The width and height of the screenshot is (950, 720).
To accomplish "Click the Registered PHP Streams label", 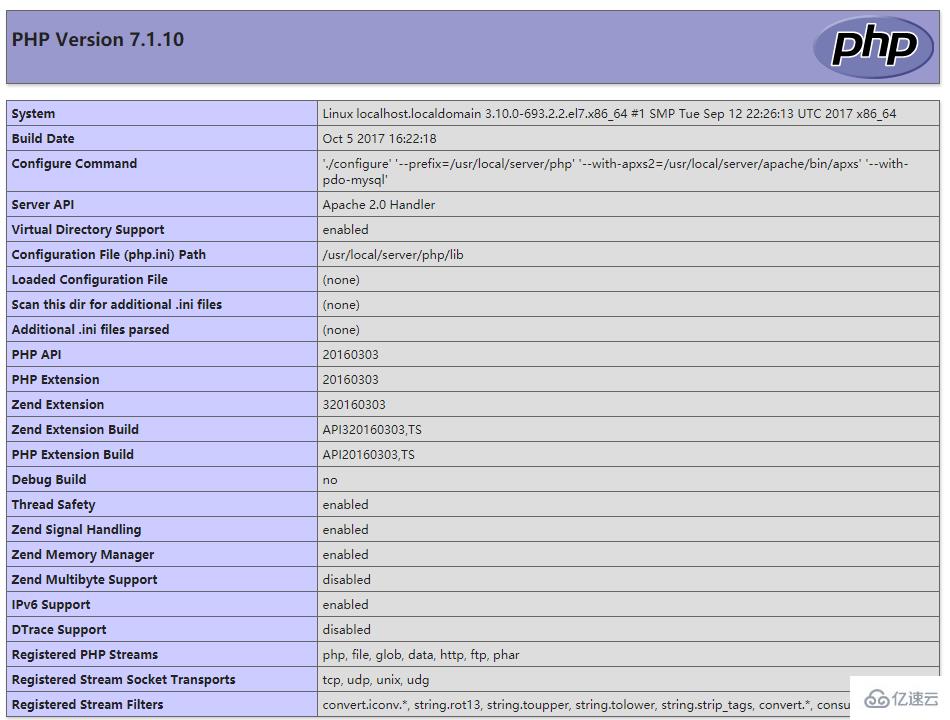I will tap(85, 654).
